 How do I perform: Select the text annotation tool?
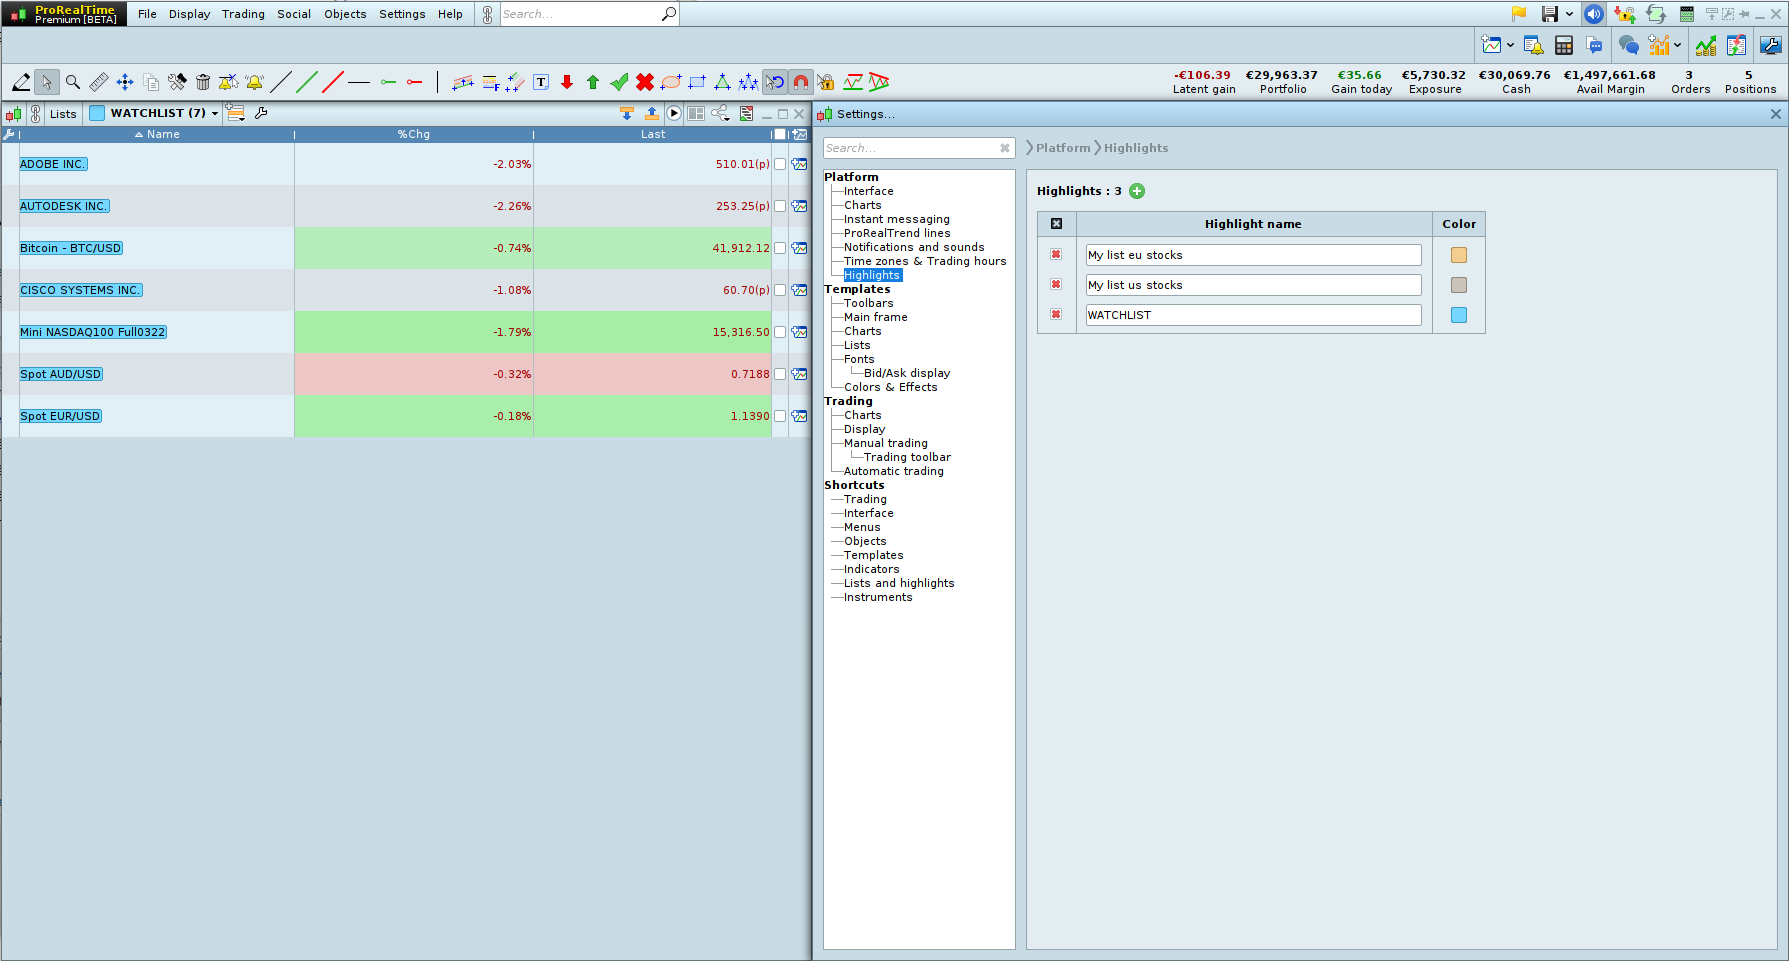541,82
